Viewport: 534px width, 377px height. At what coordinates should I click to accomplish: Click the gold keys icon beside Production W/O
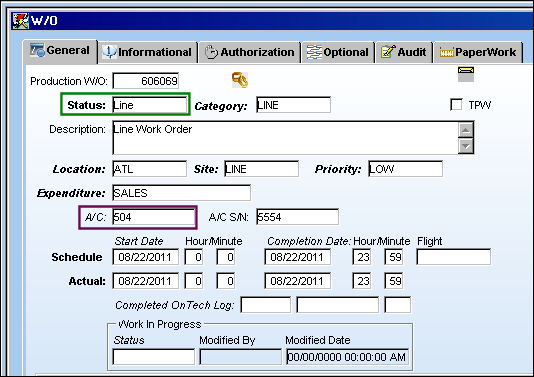[x=240, y=80]
